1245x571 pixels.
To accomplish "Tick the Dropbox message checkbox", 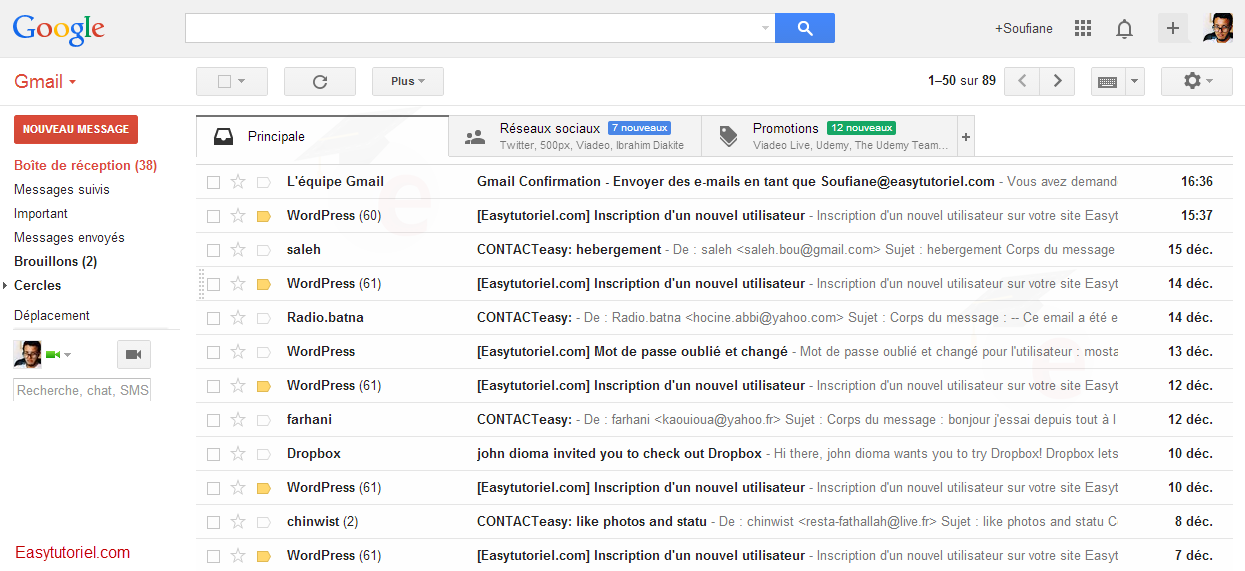I will 213,454.
